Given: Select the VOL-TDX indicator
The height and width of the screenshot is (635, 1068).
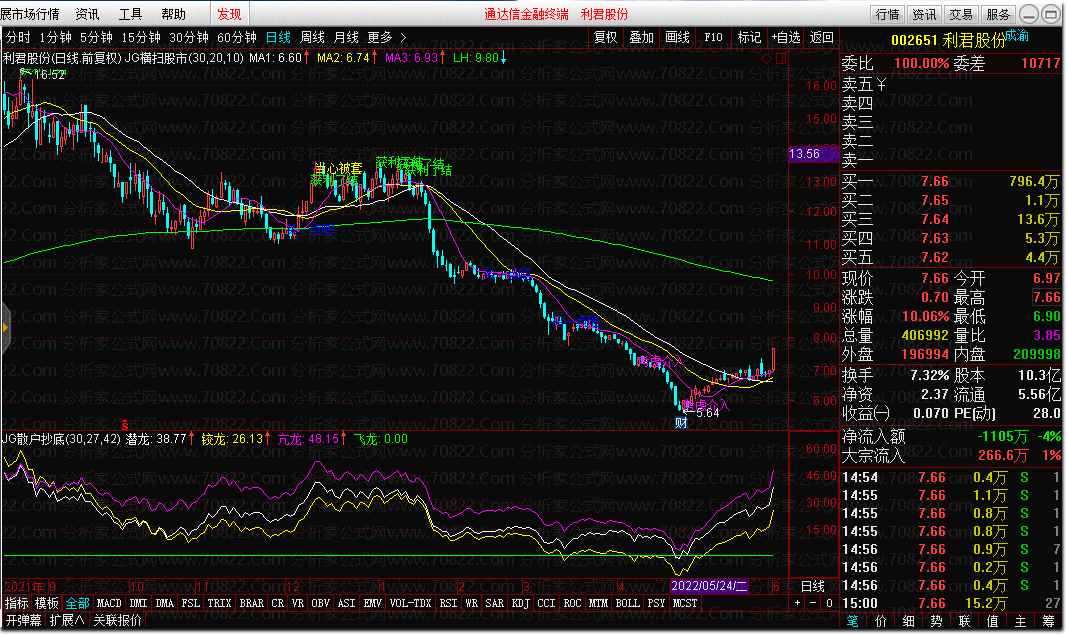Looking at the screenshot, I should click(x=411, y=603).
